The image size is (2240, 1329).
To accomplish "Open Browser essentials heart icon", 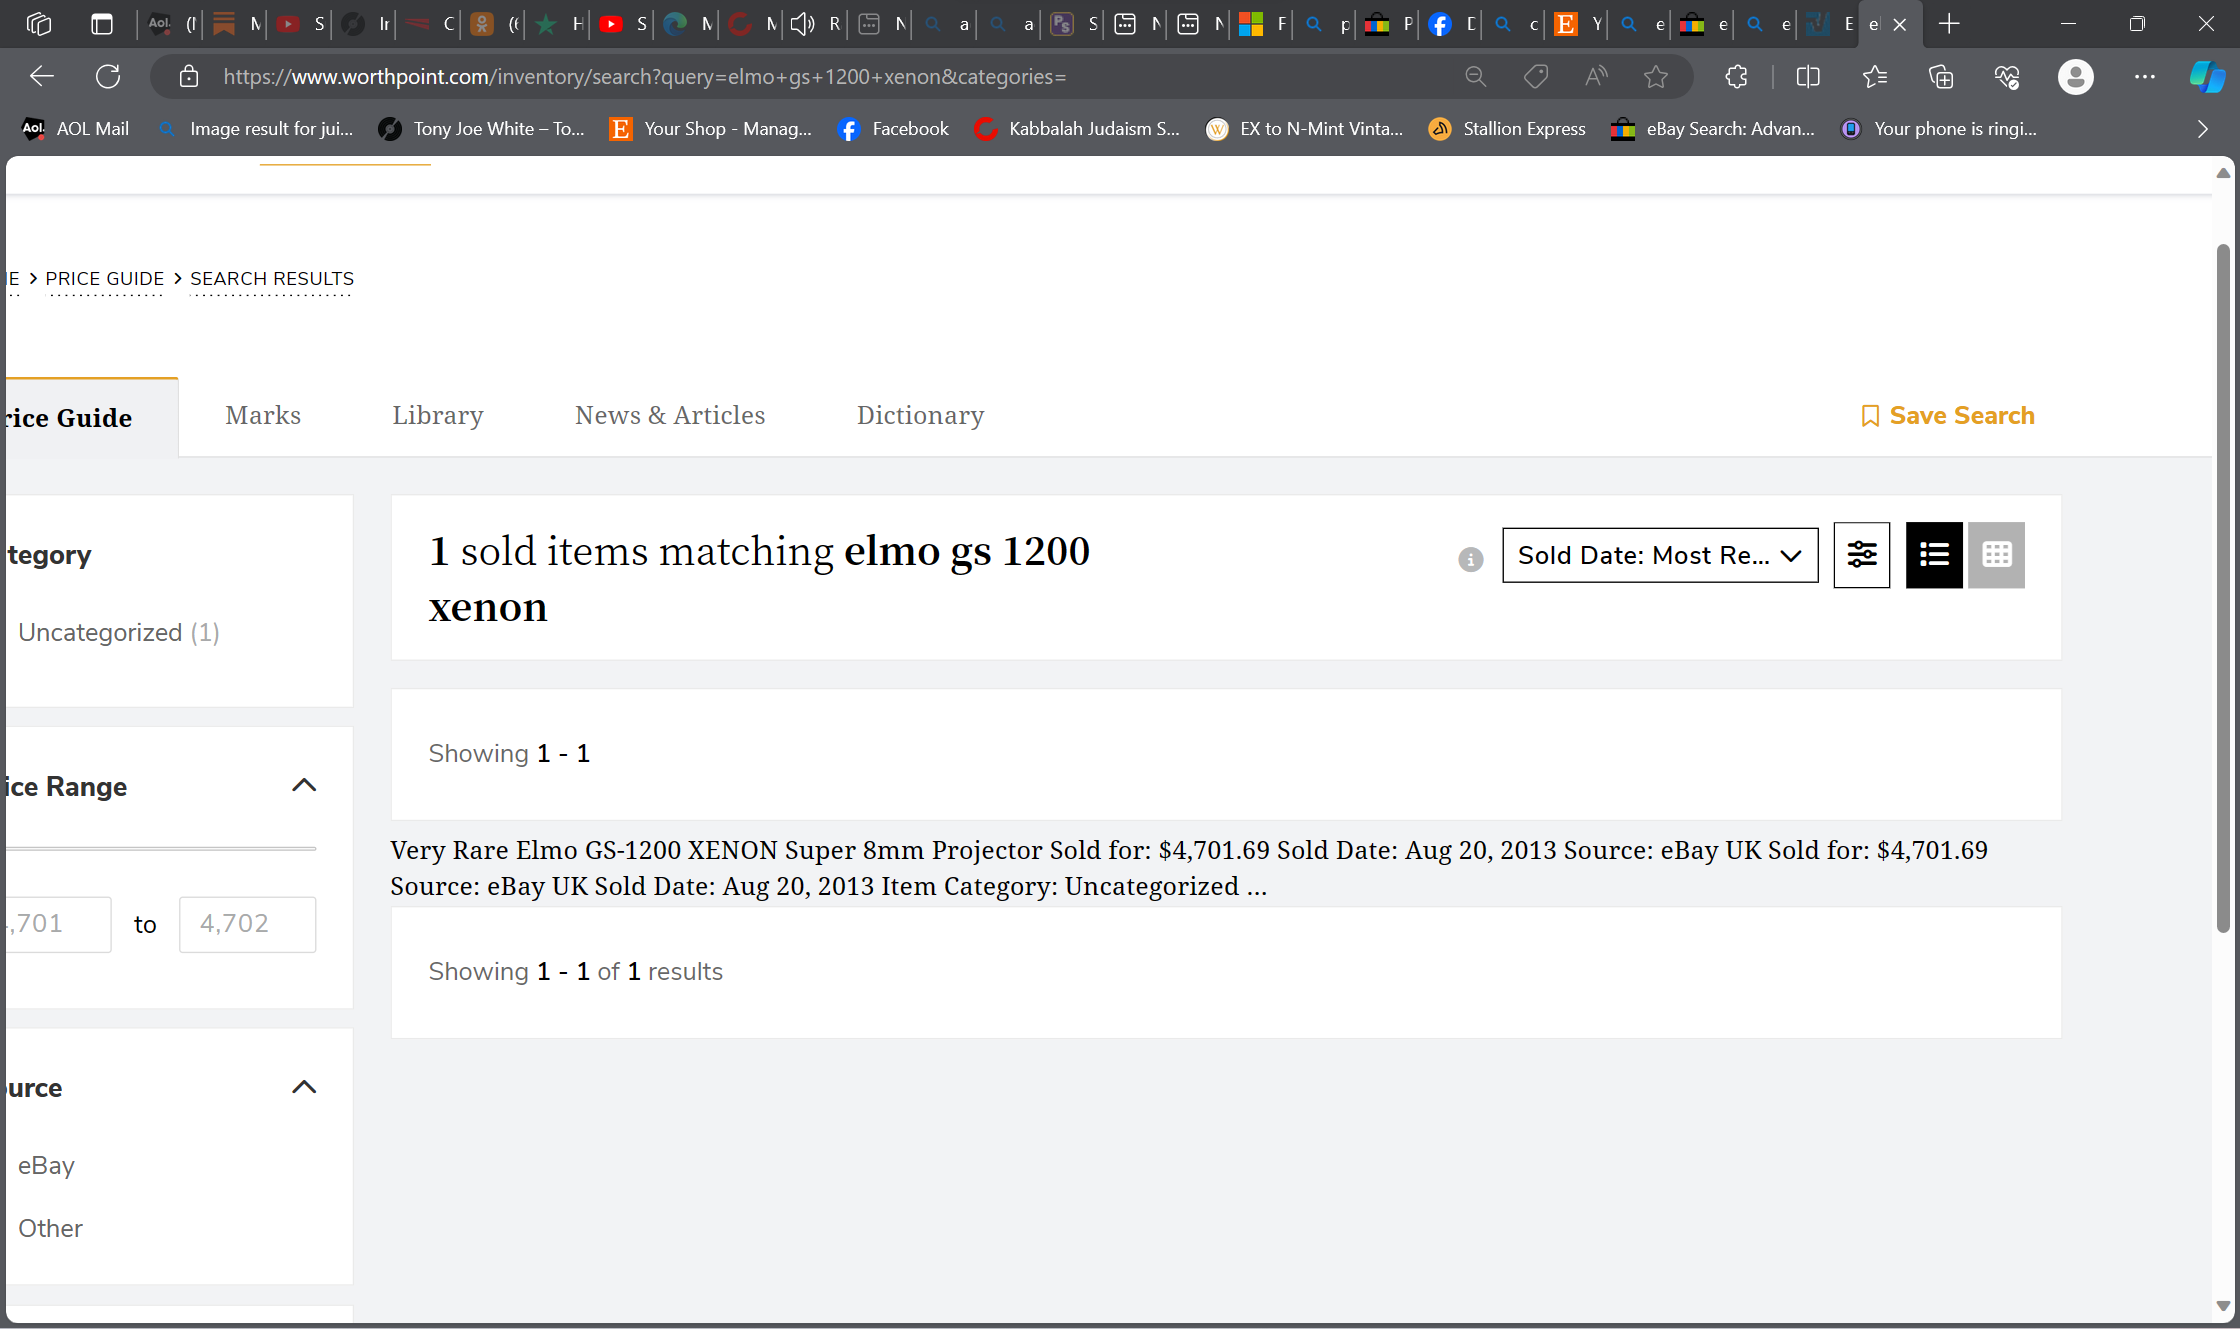I will 2007,76.
